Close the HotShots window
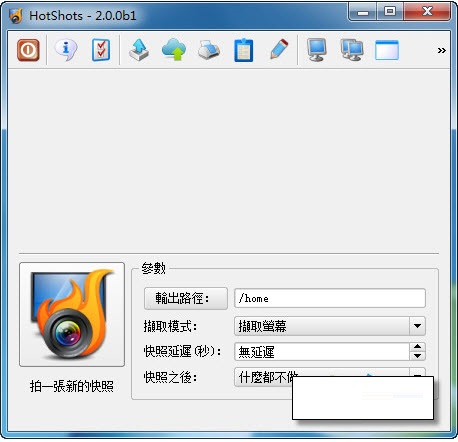The width and height of the screenshot is (458, 442). [427, 12]
